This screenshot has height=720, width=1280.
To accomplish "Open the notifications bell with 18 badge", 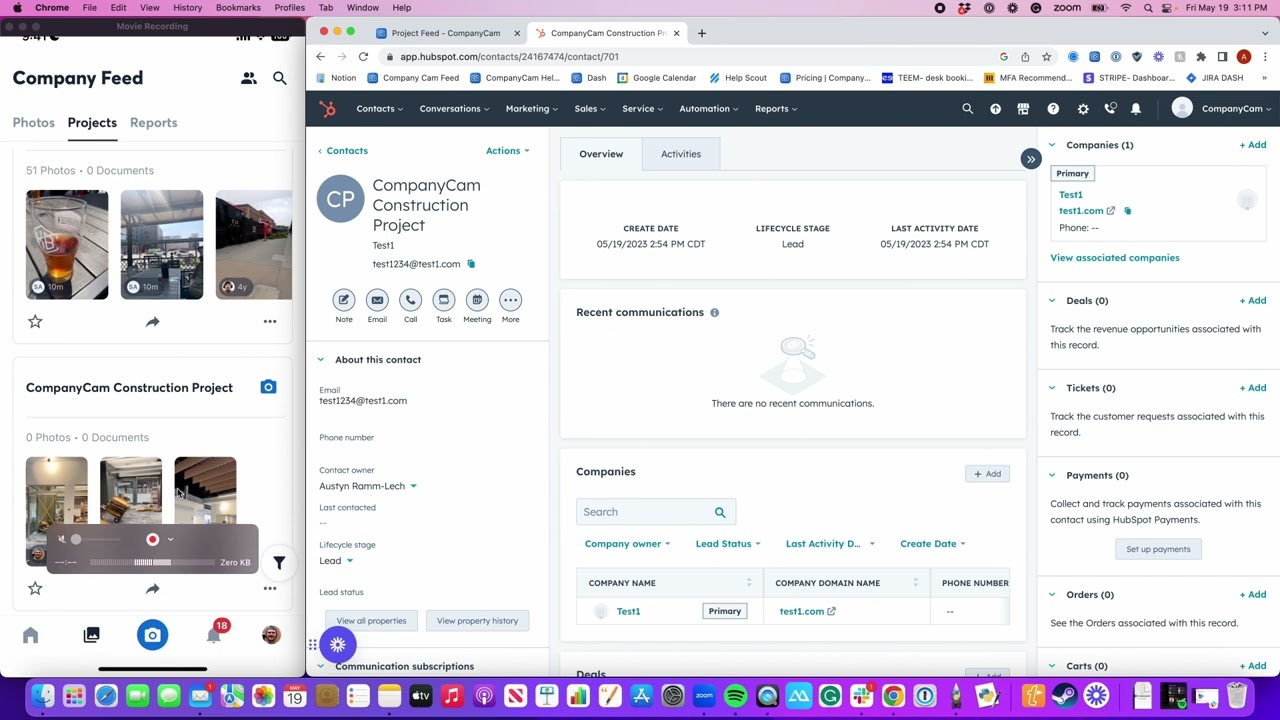I will [213, 635].
